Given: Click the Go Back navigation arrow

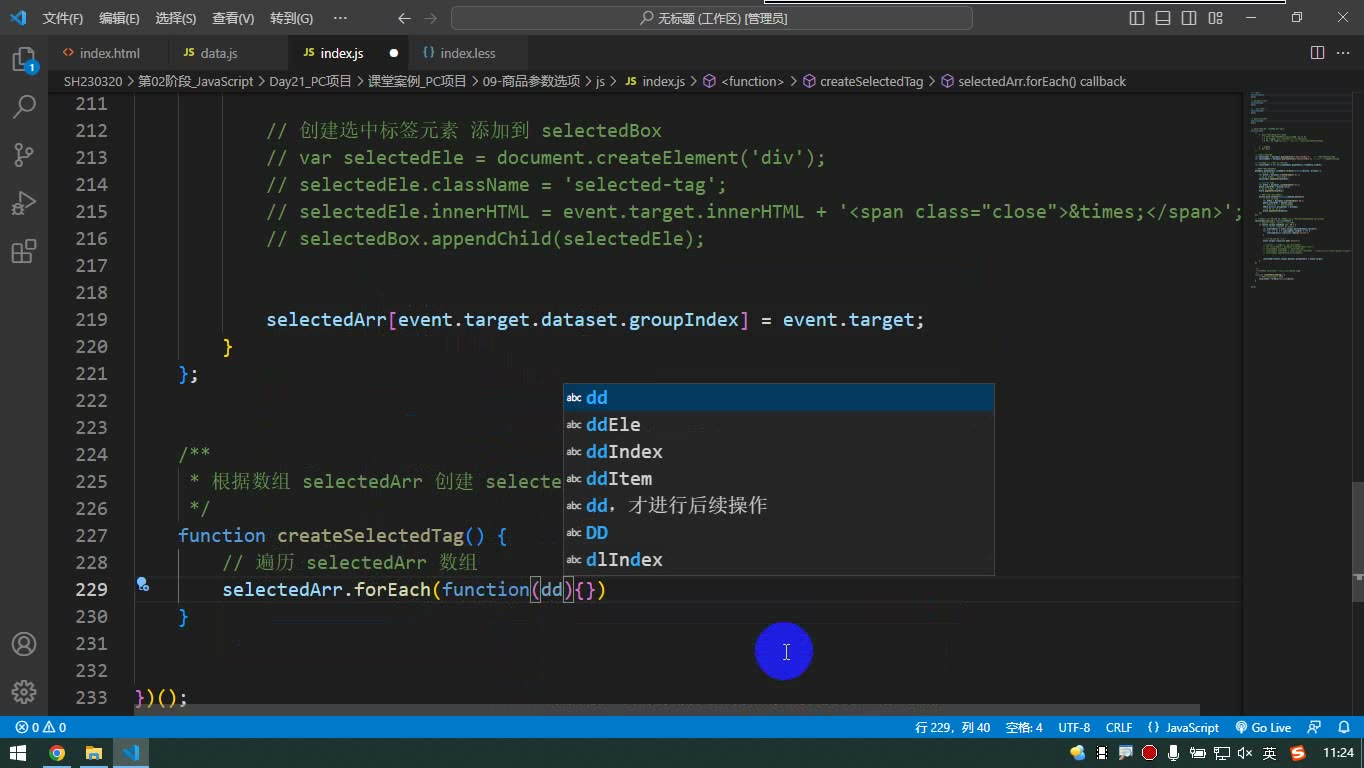Looking at the screenshot, I should [x=404, y=18].
